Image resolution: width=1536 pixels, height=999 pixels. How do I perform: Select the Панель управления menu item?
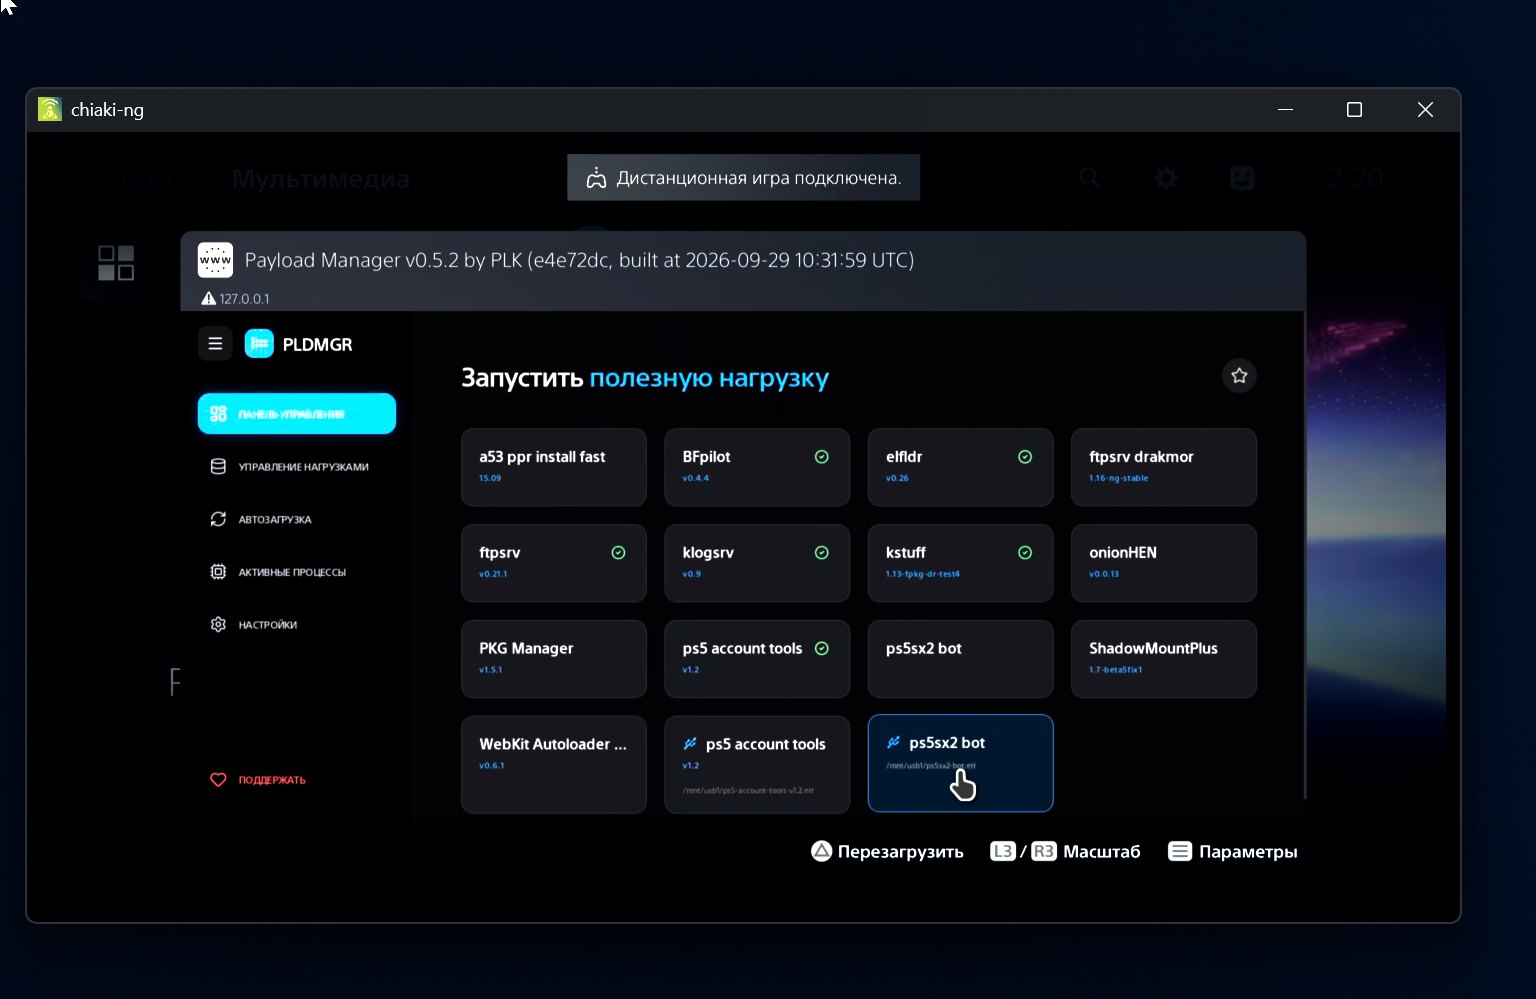click(297, 414)
